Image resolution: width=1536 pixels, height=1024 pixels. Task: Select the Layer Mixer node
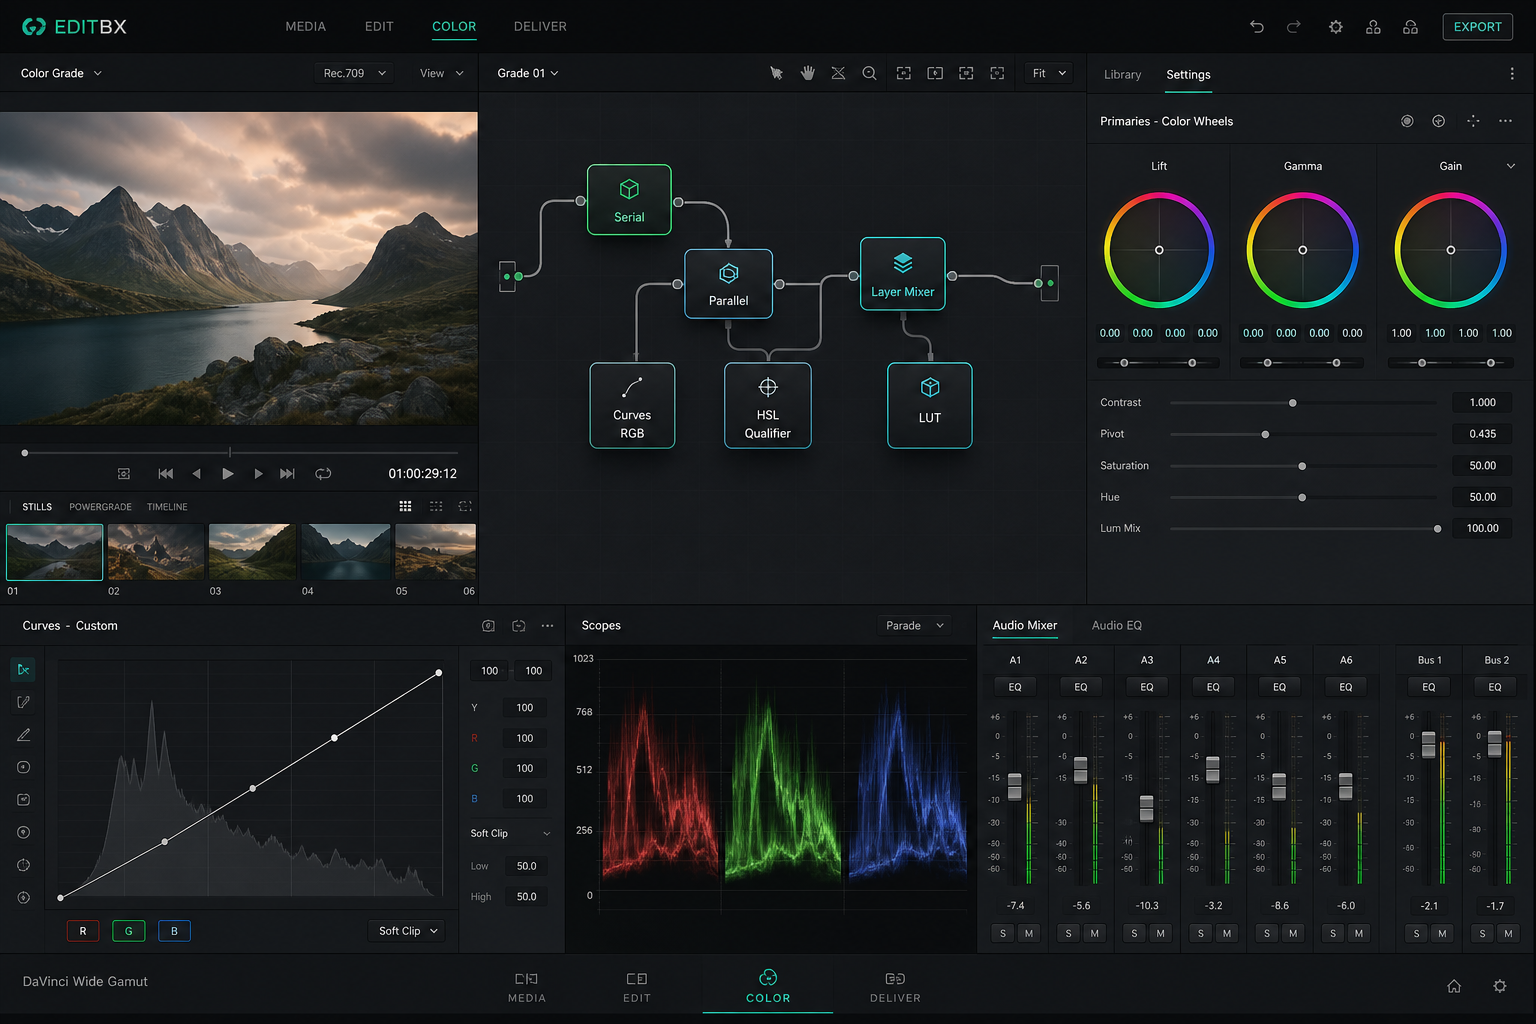pos(902,274)
